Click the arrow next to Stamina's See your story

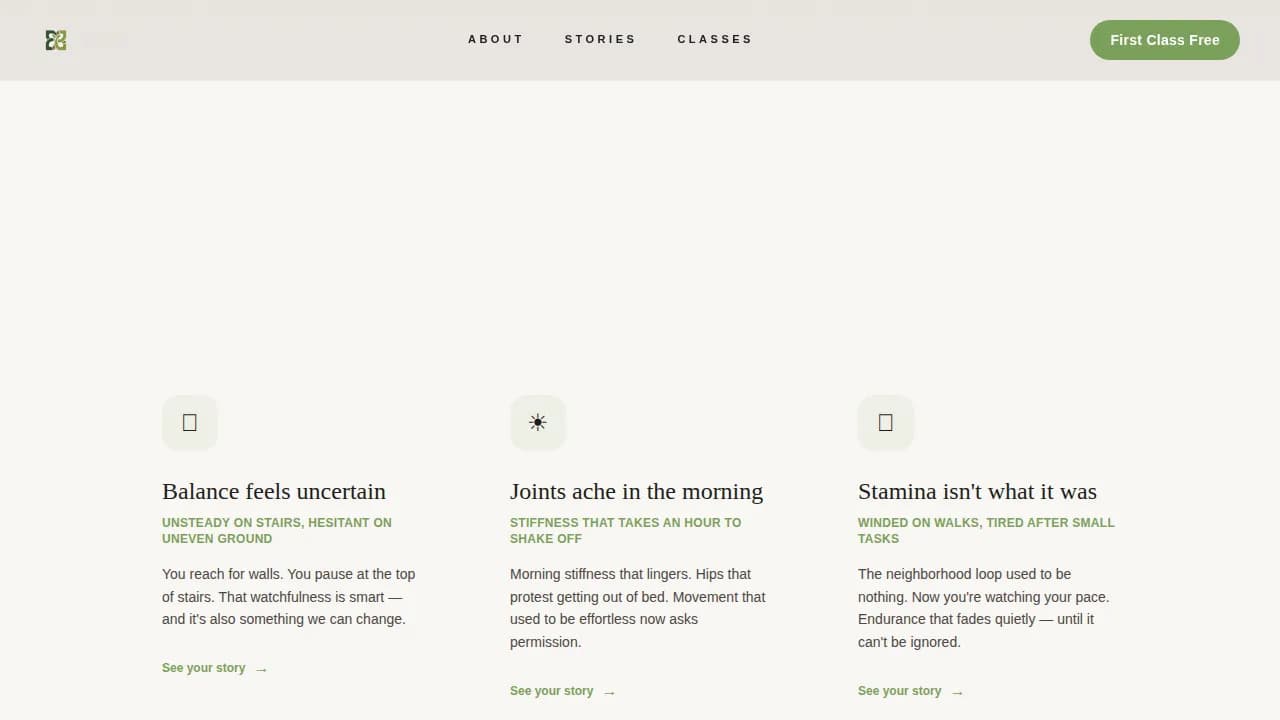[957, 692]
